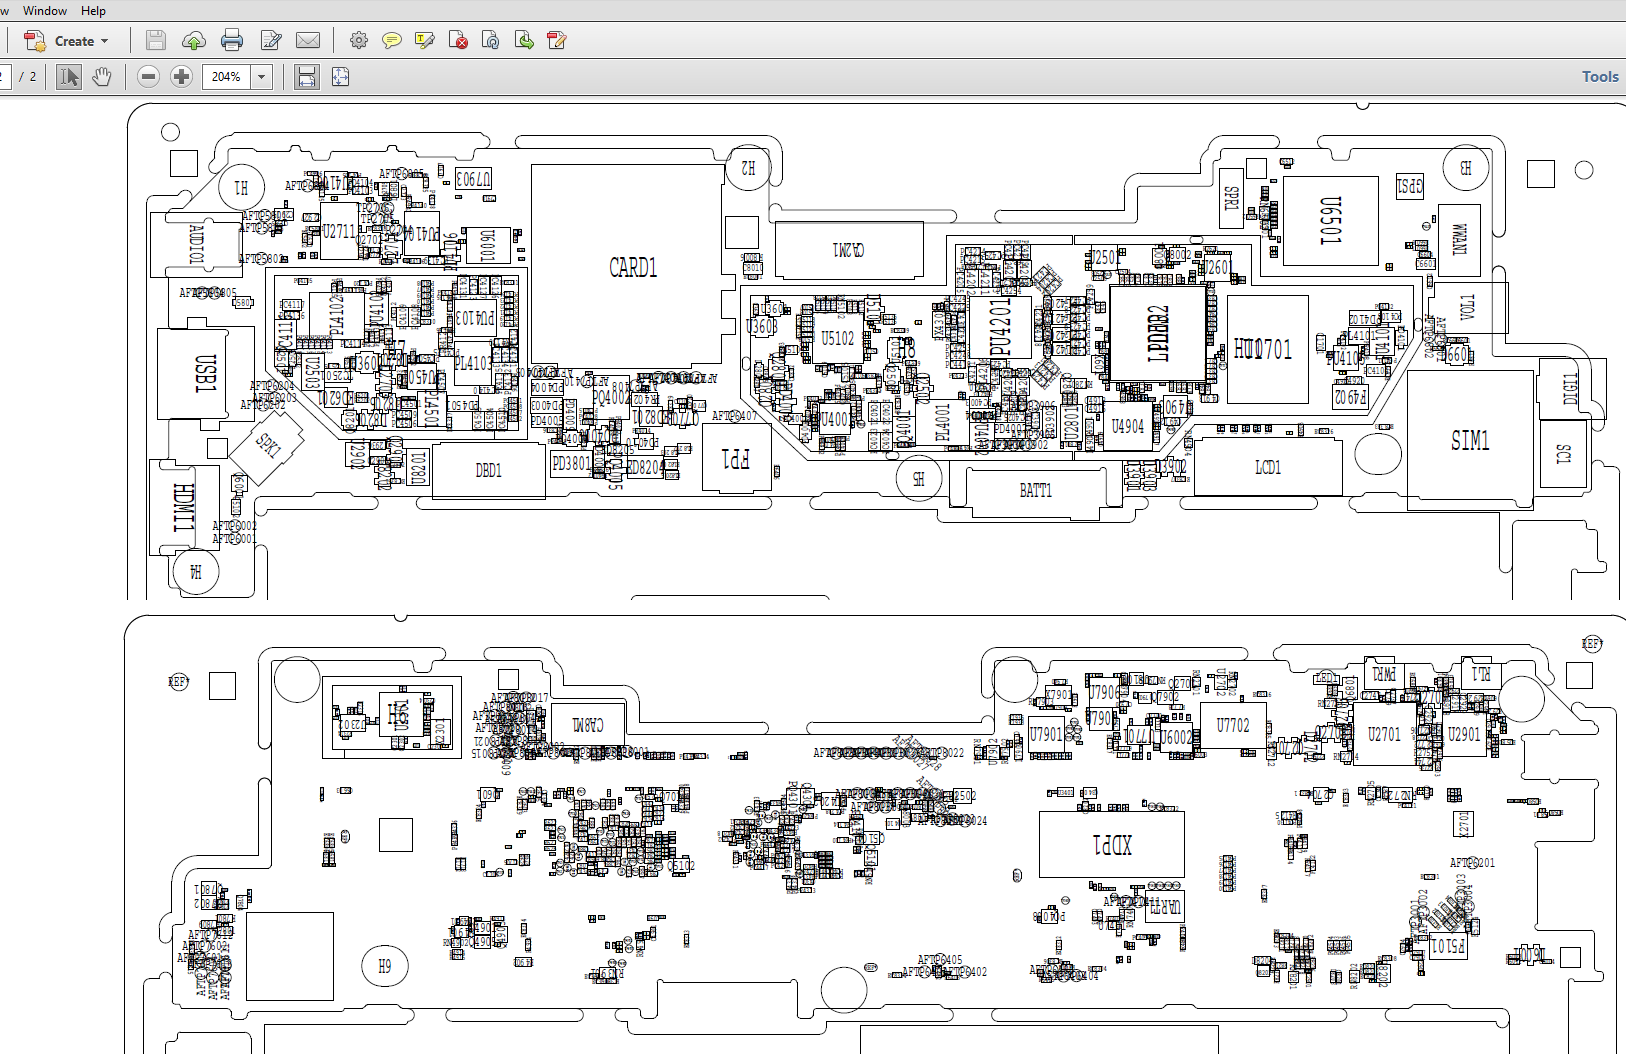Image resolution: width=1626 pixels, height=1054 pixels.
Task: Zoom out with the minus button
Action: click(x=148, y=77)
